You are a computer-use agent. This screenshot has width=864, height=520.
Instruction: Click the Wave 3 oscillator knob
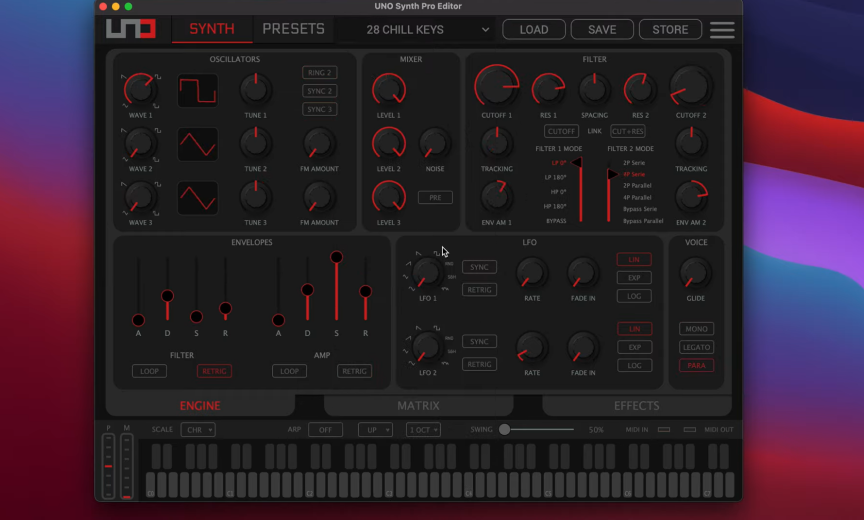(x=140, y=197)
